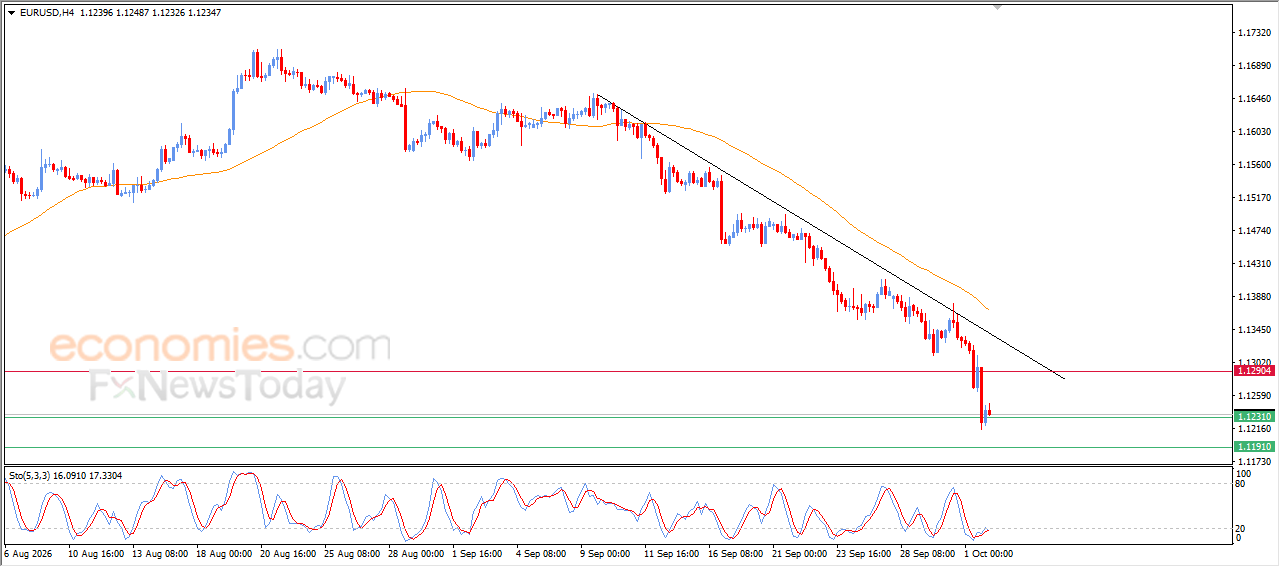
Task: Click the grey chart shift triangle at top
Action: tap(996, 7)
